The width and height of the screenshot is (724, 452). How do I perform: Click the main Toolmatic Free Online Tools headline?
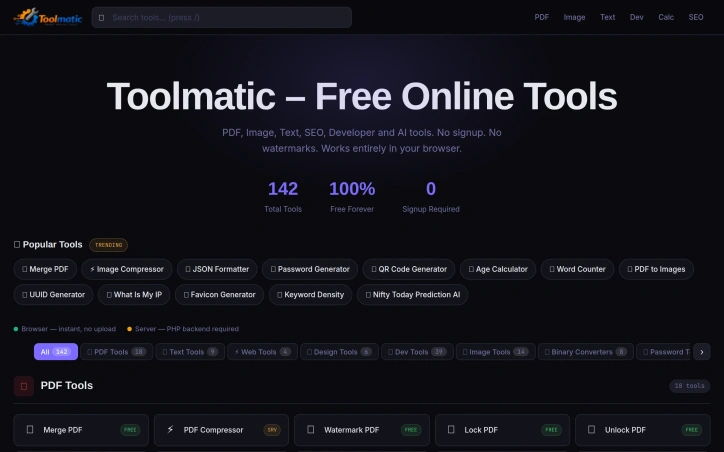point(362,96)
